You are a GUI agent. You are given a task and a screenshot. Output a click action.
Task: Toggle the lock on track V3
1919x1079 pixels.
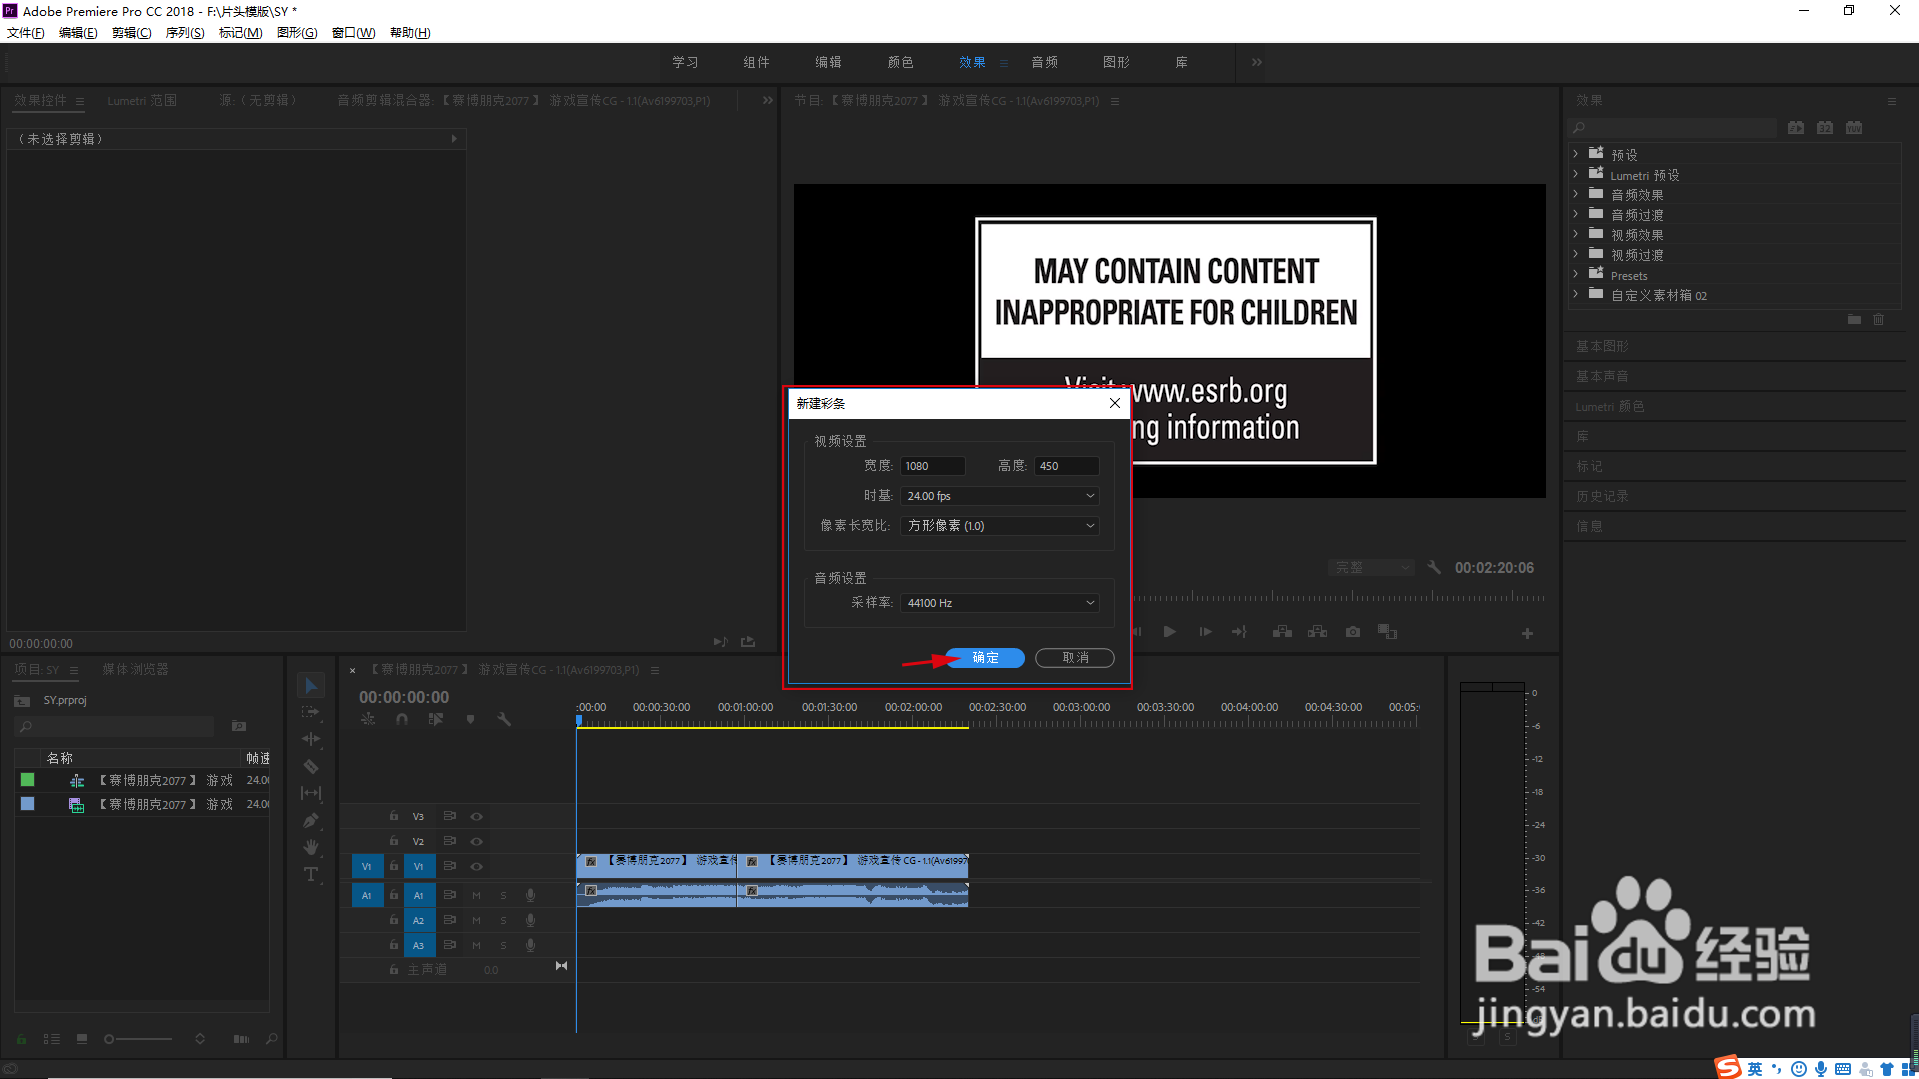coord(394,816)
